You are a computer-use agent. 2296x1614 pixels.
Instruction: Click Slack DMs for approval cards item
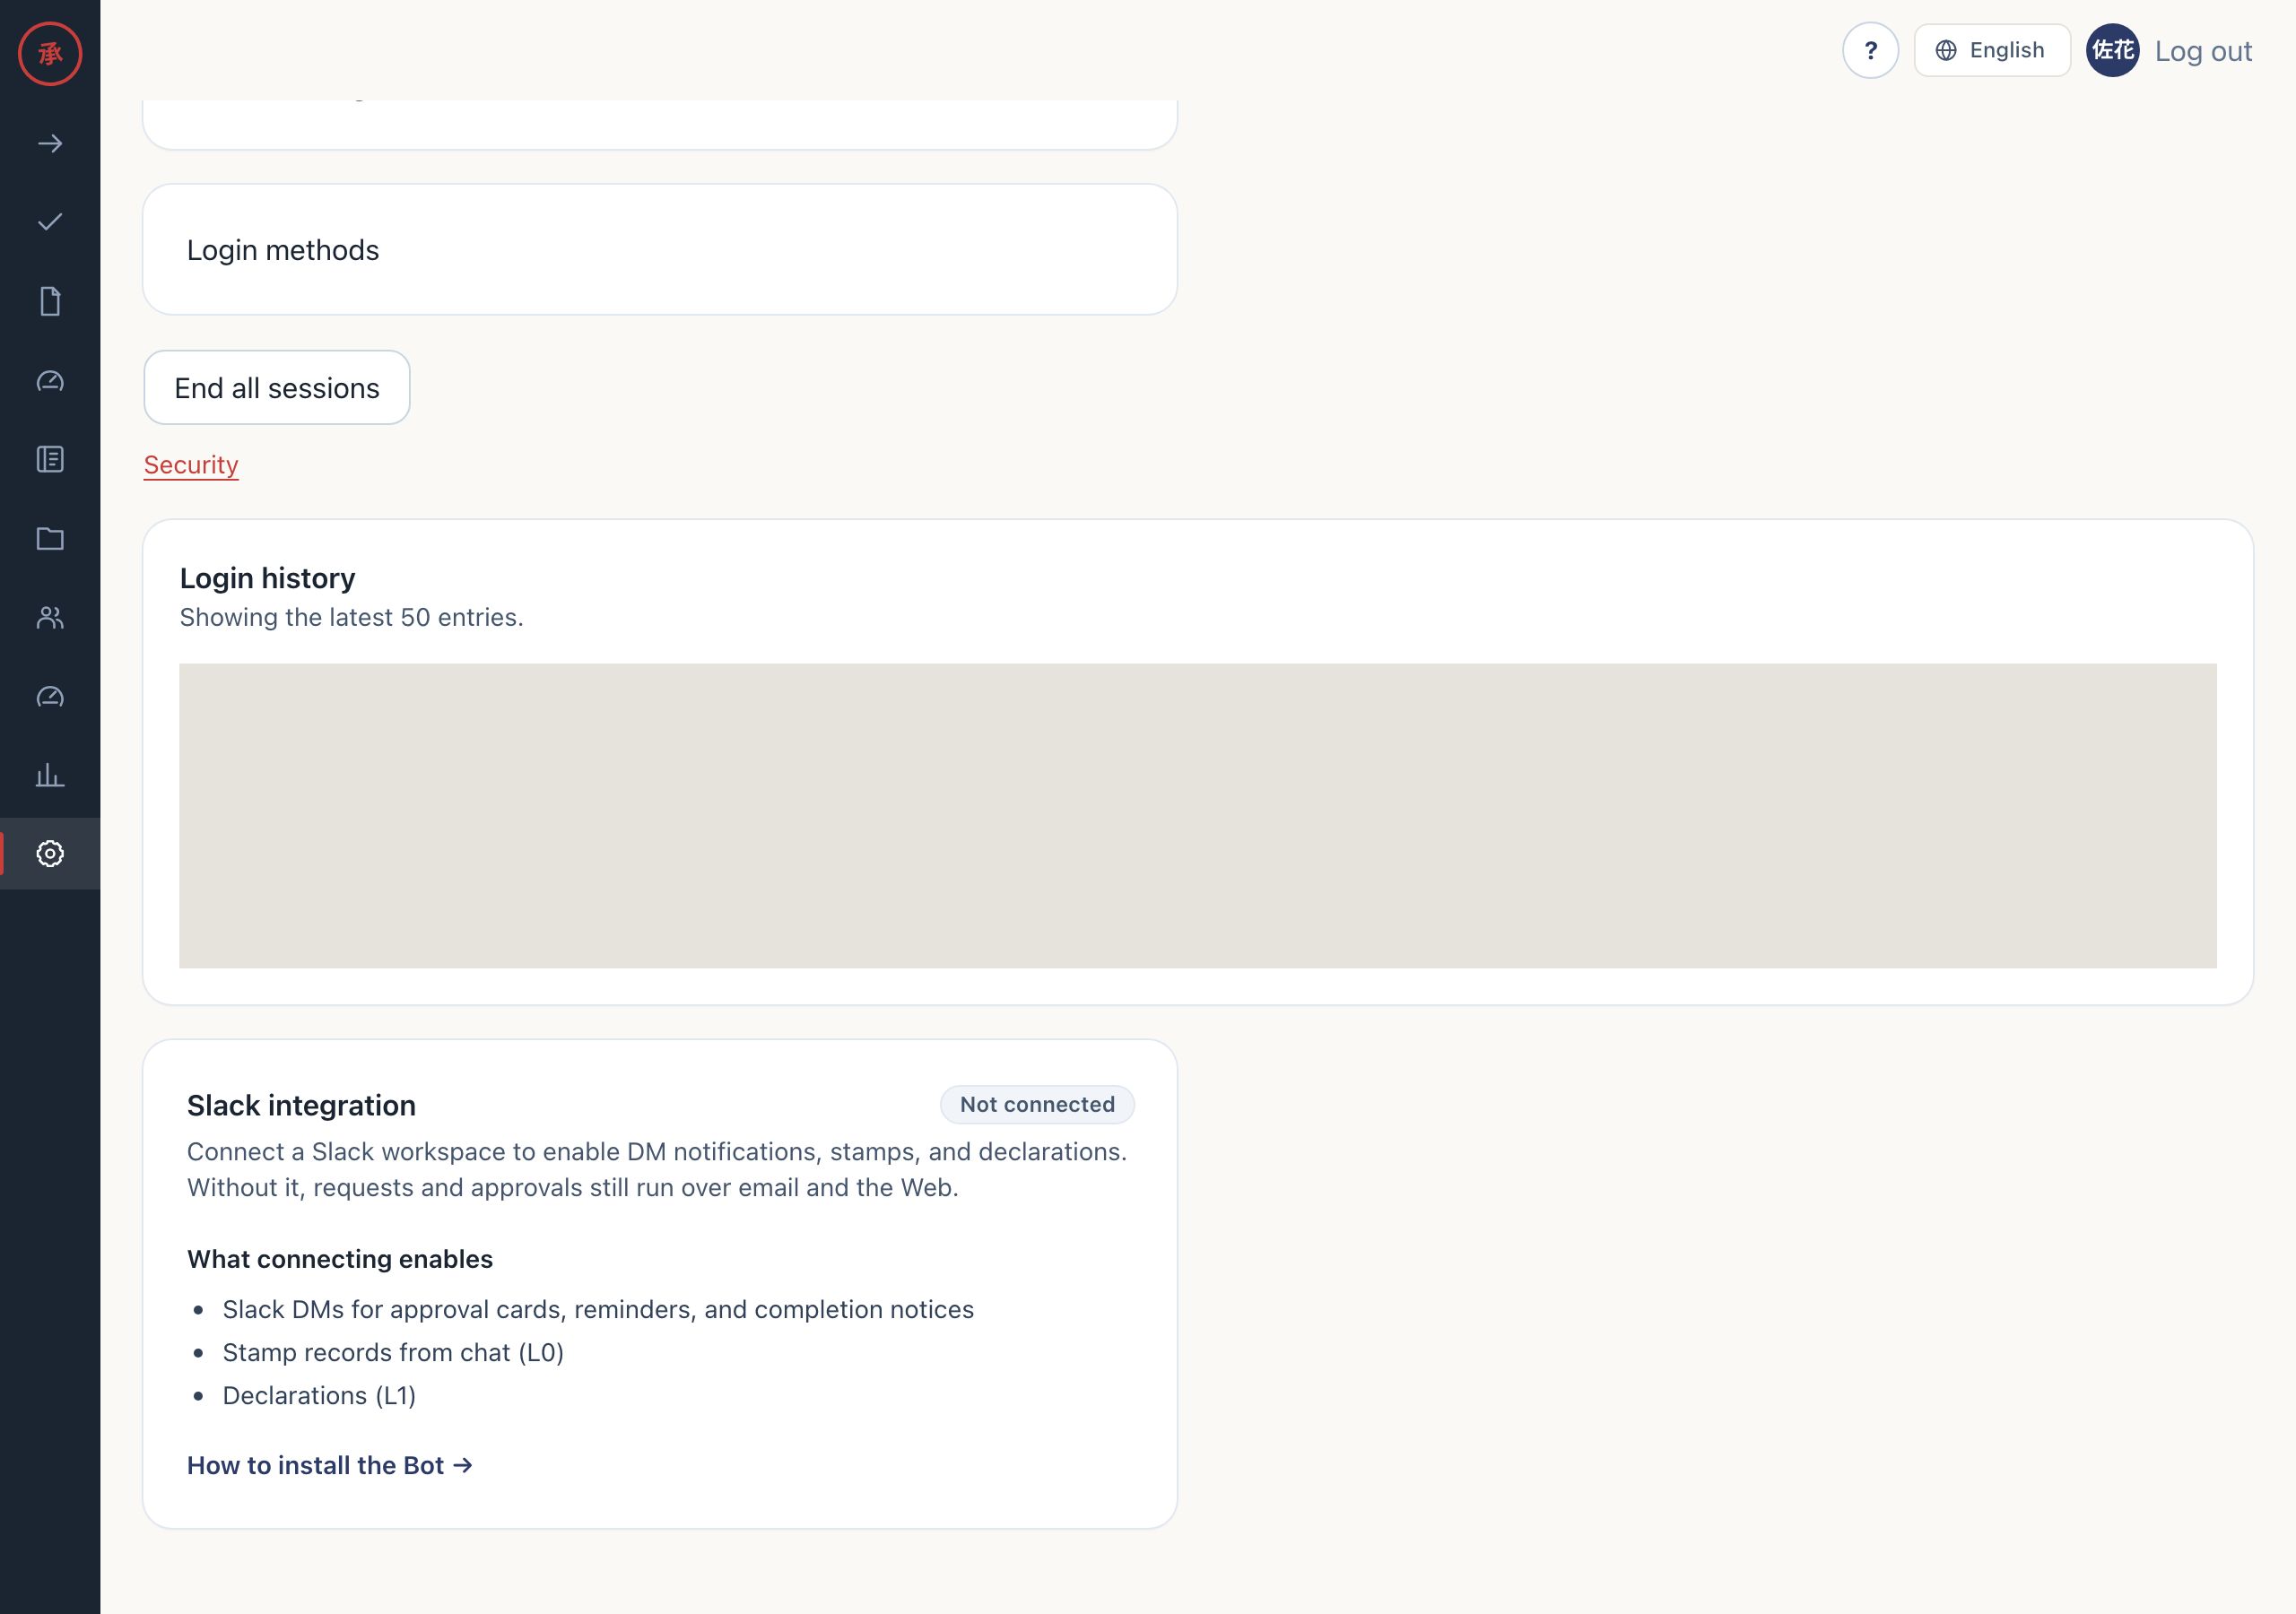point(598,1309)
